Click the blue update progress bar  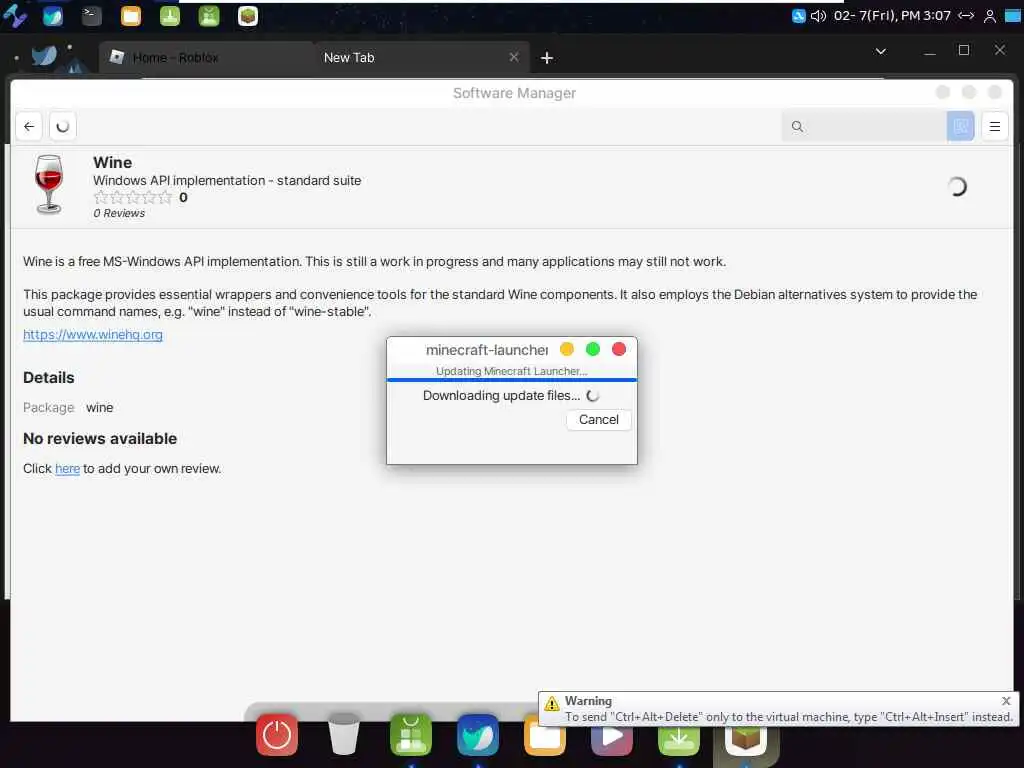(x=511, y=379)
